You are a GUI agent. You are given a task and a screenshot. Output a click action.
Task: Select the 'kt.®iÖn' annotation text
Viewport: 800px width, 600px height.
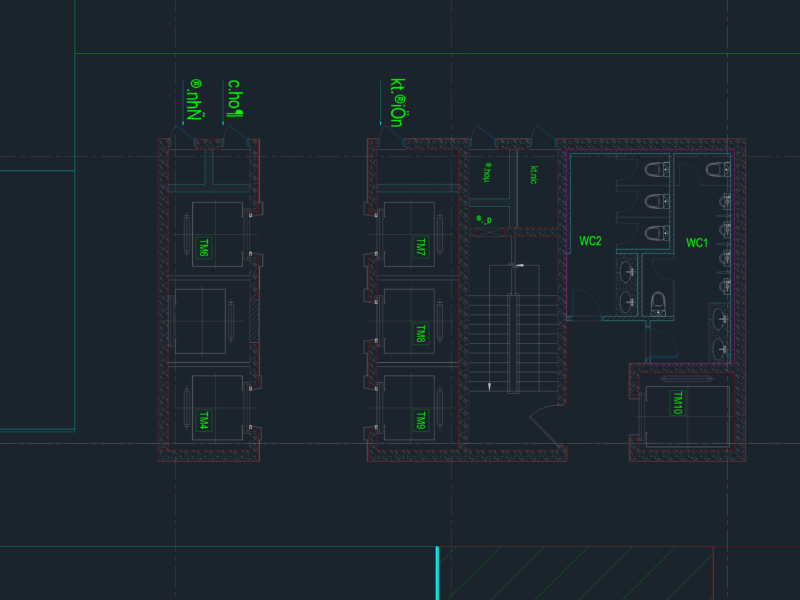(397, 103)
